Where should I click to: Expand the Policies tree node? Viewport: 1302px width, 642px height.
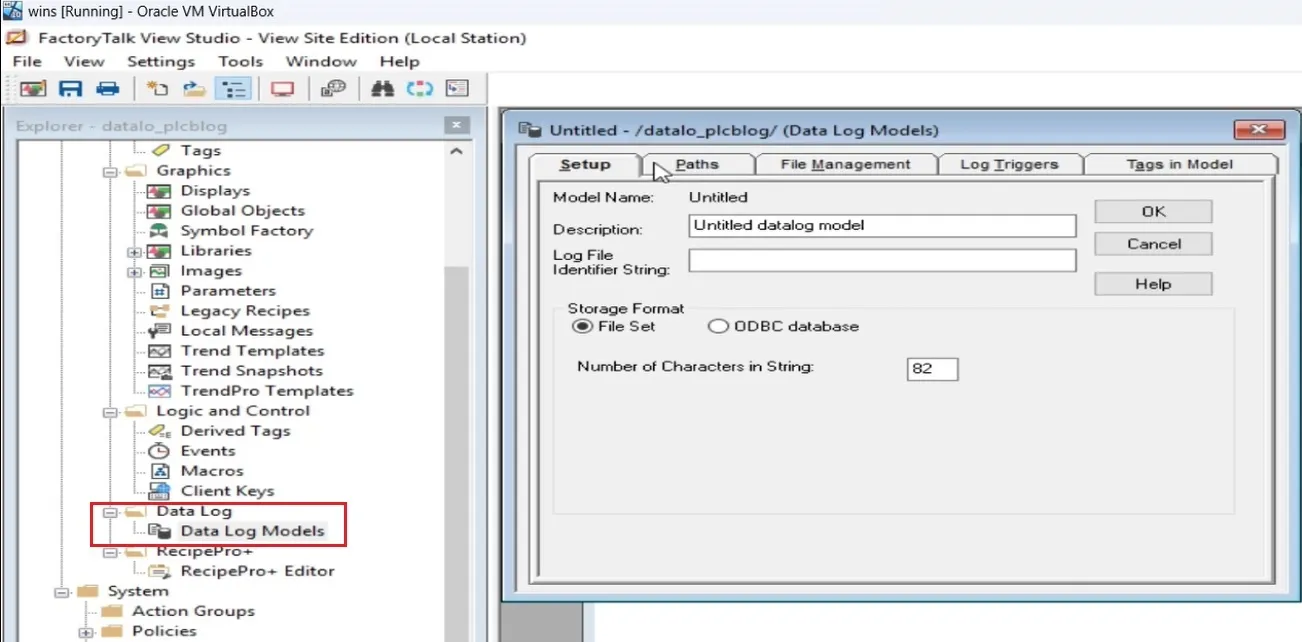coord(86,632)
